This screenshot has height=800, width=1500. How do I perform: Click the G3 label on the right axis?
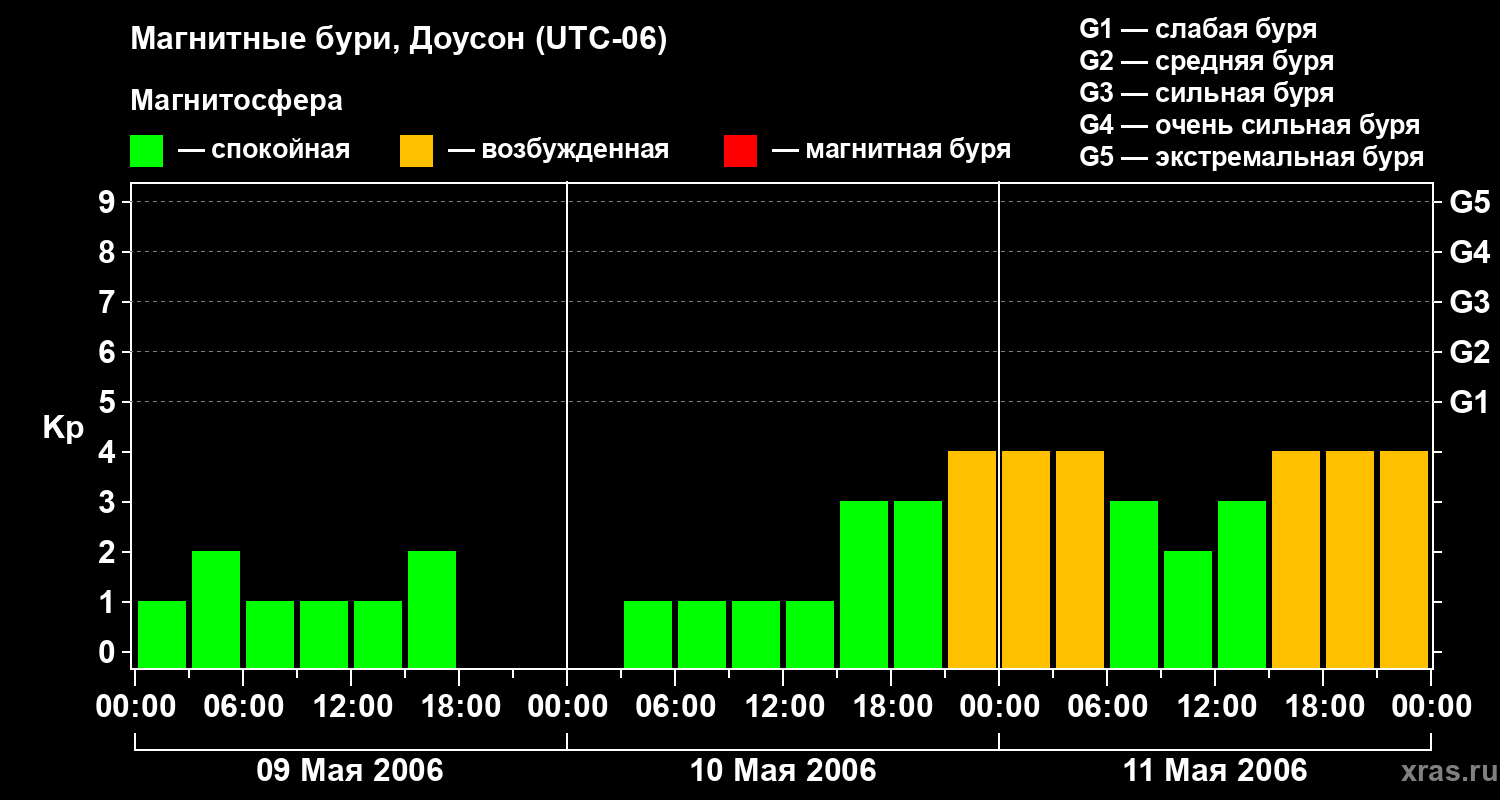[1469, 302]
